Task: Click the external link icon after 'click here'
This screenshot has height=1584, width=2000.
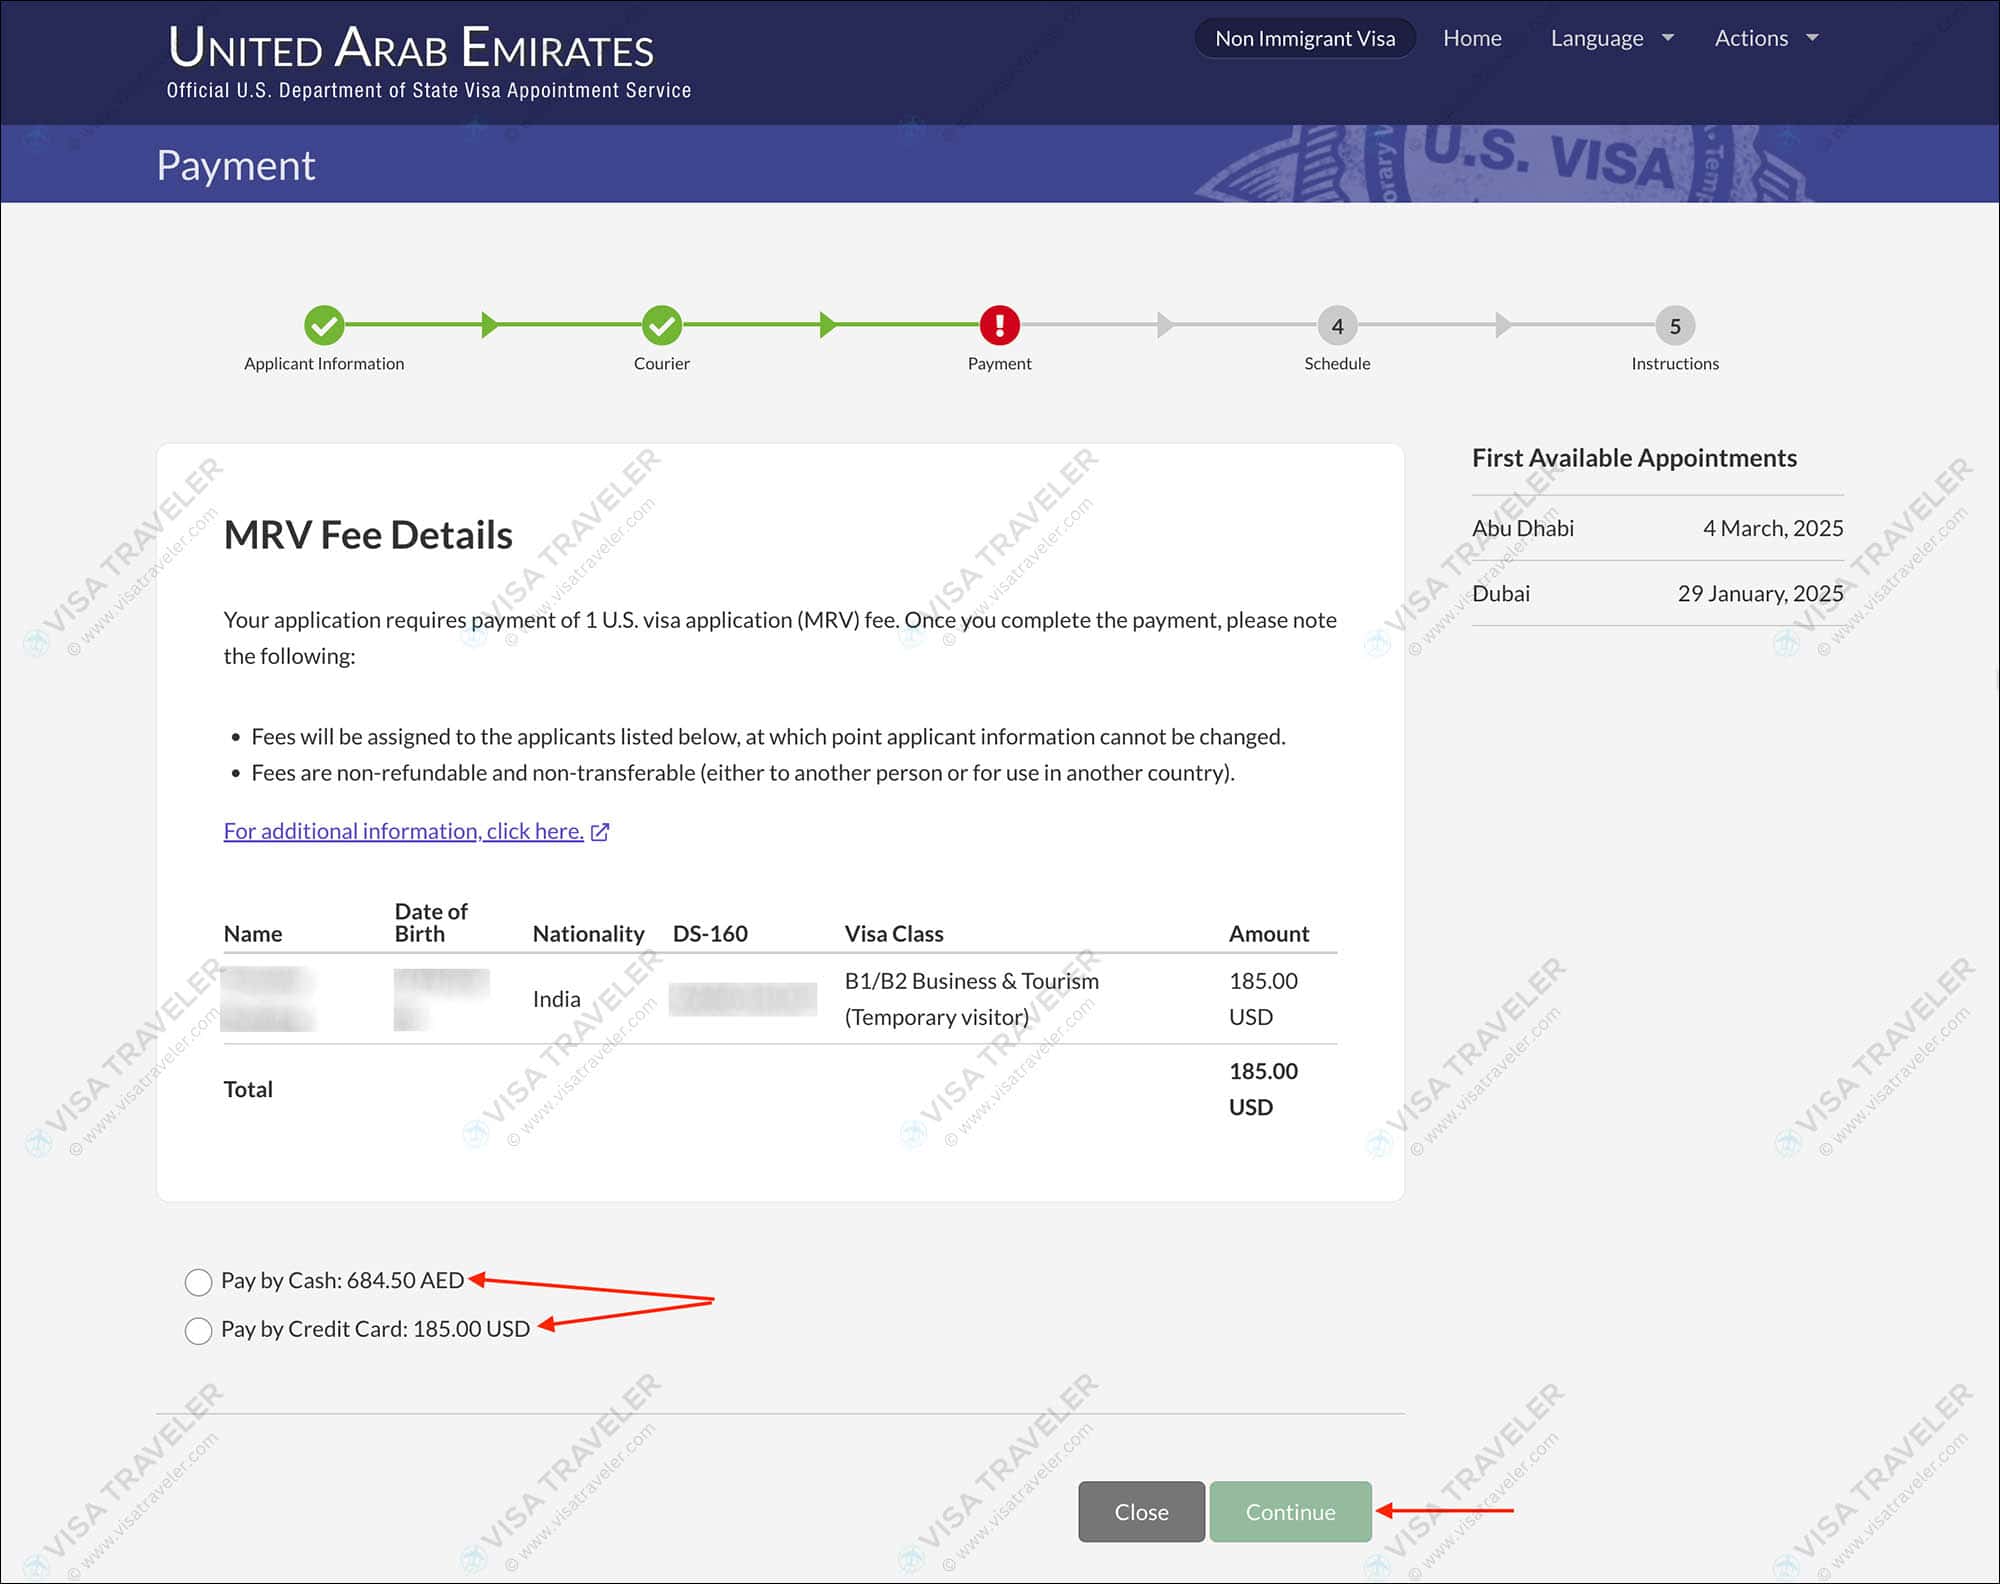Action: 599,831
